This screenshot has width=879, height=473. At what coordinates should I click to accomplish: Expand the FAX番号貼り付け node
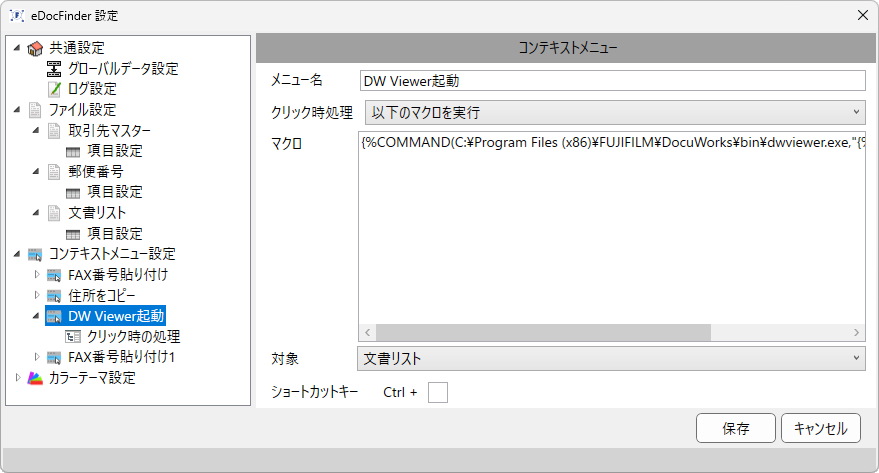pyautogui.click(x=37, y=275)
